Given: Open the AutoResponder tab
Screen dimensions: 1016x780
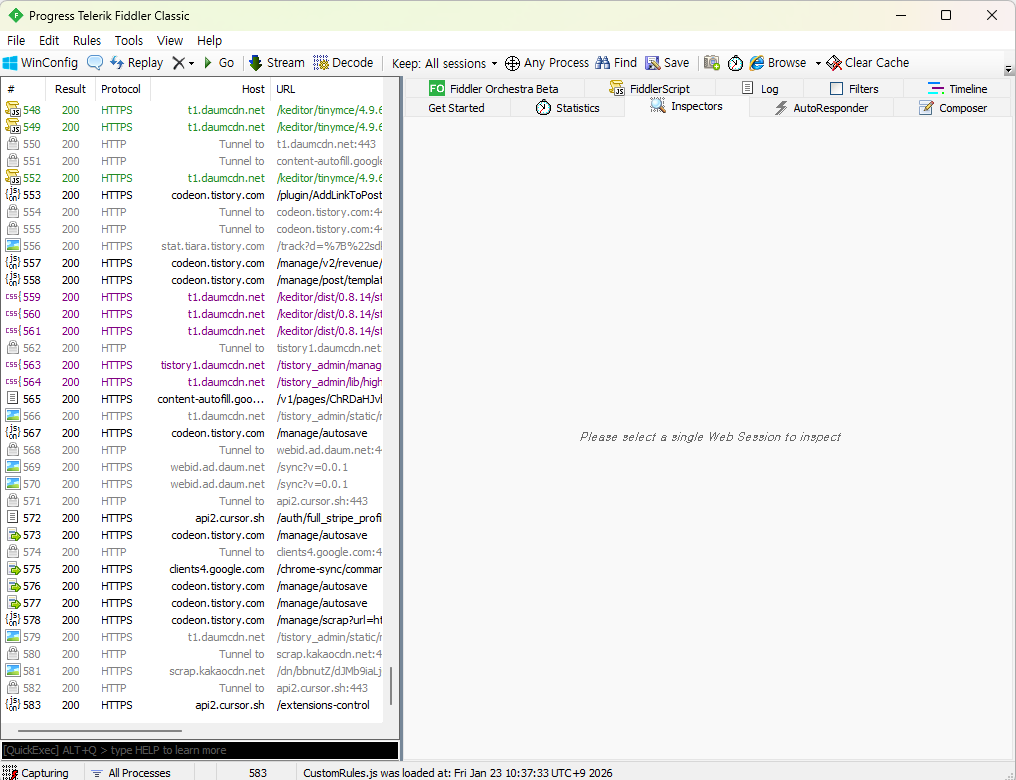Looking at the screenshot, I should [821, 108].
